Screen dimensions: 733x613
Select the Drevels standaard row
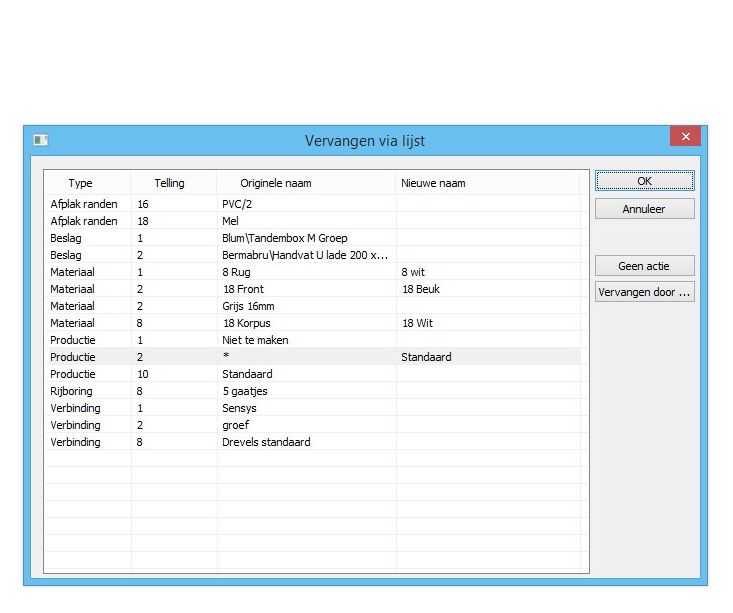(x=265, y=442)
